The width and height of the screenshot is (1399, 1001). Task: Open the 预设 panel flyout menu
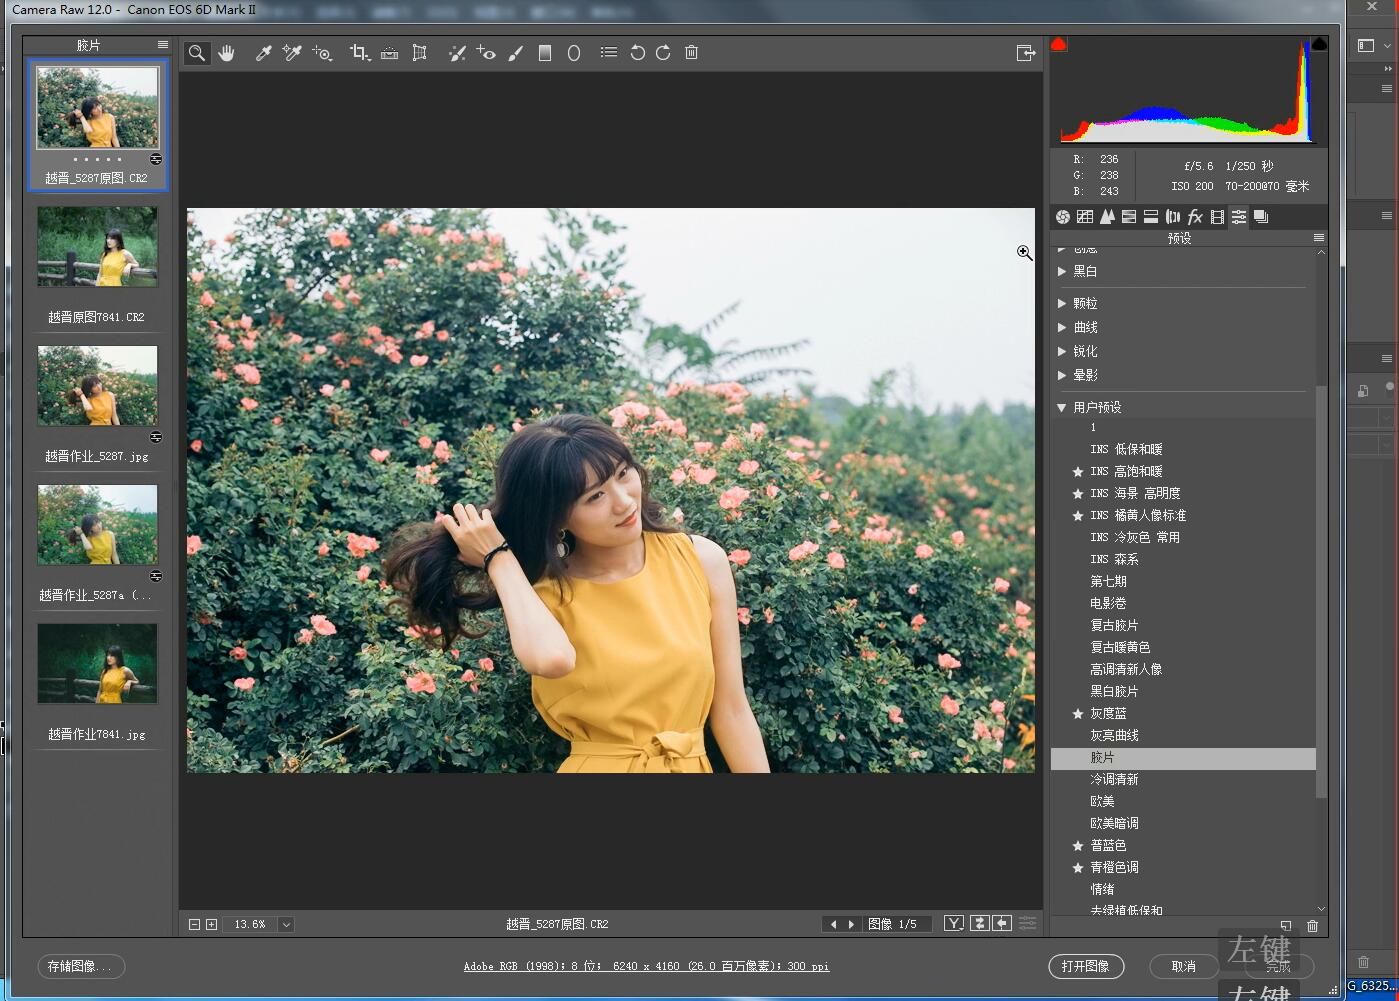tap(1319, 238)
